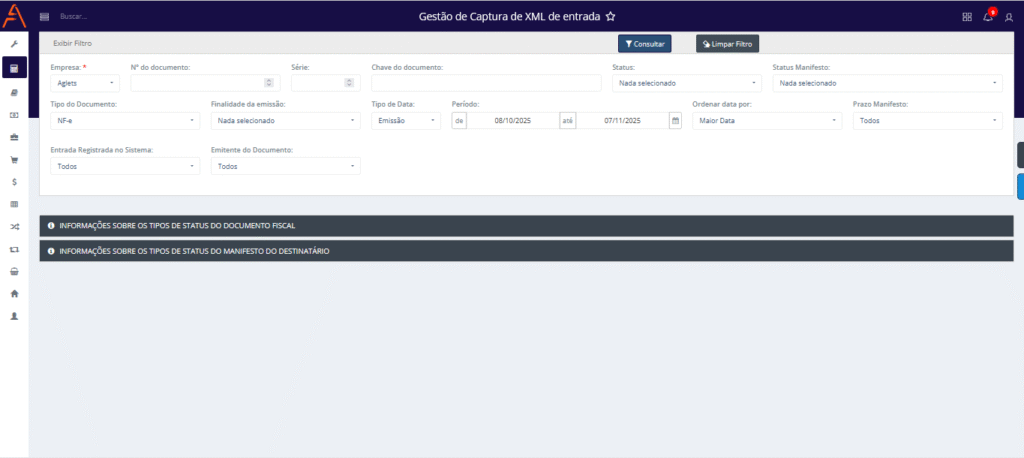The image size is (1024, 458).
Task: Click the Chave do documento input field
Action: tap(486, 83)
